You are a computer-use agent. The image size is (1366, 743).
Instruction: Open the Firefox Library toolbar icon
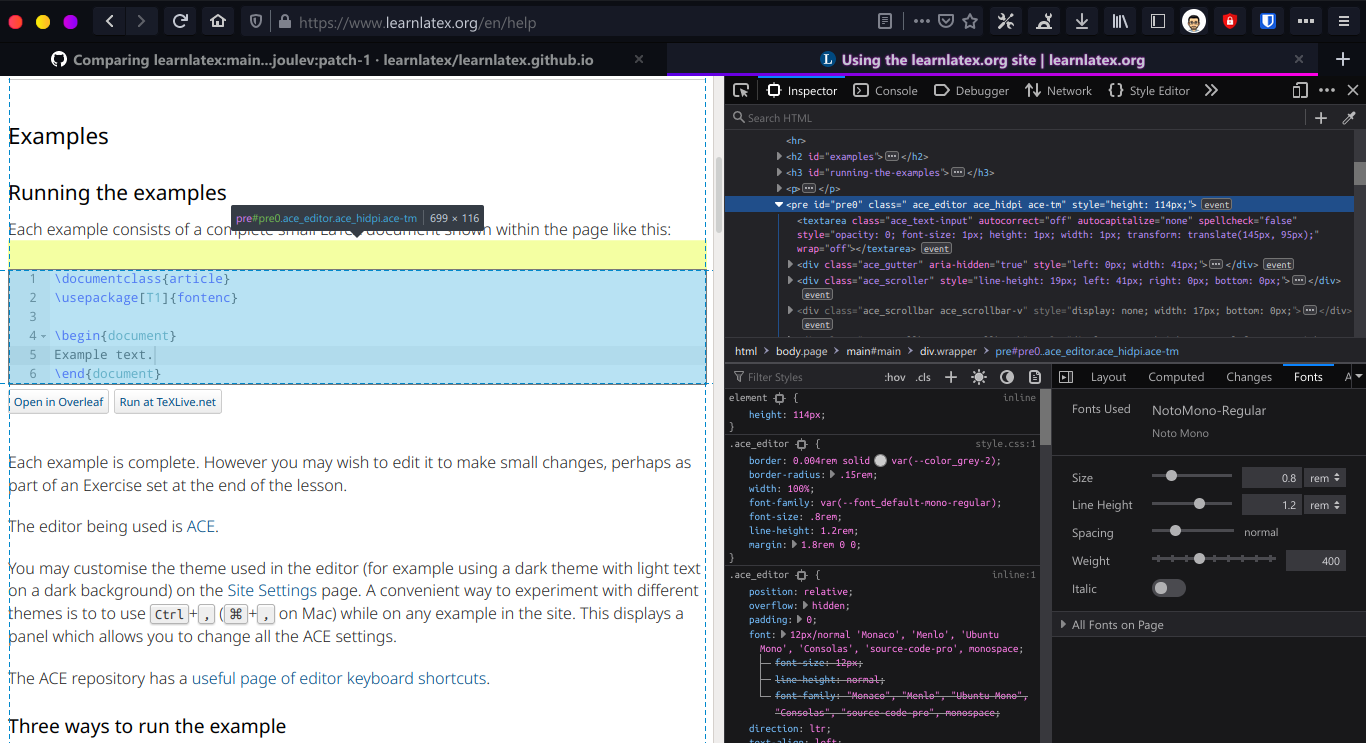1119,20
